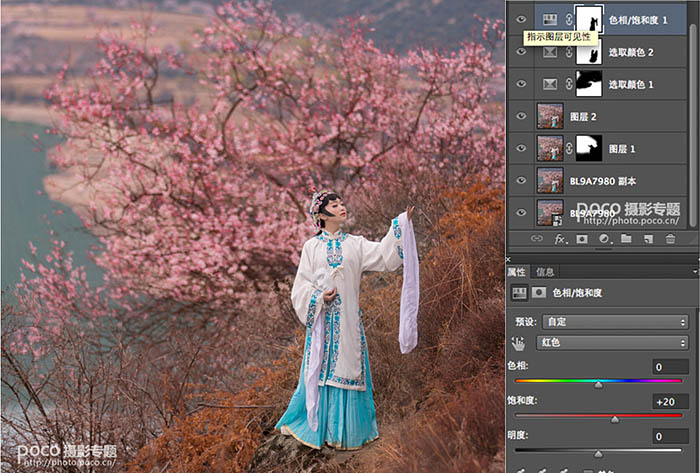Viewport: 700px width, 473px height.
Task: Hide the 图层 1 layer
Action: coord(521,148)
